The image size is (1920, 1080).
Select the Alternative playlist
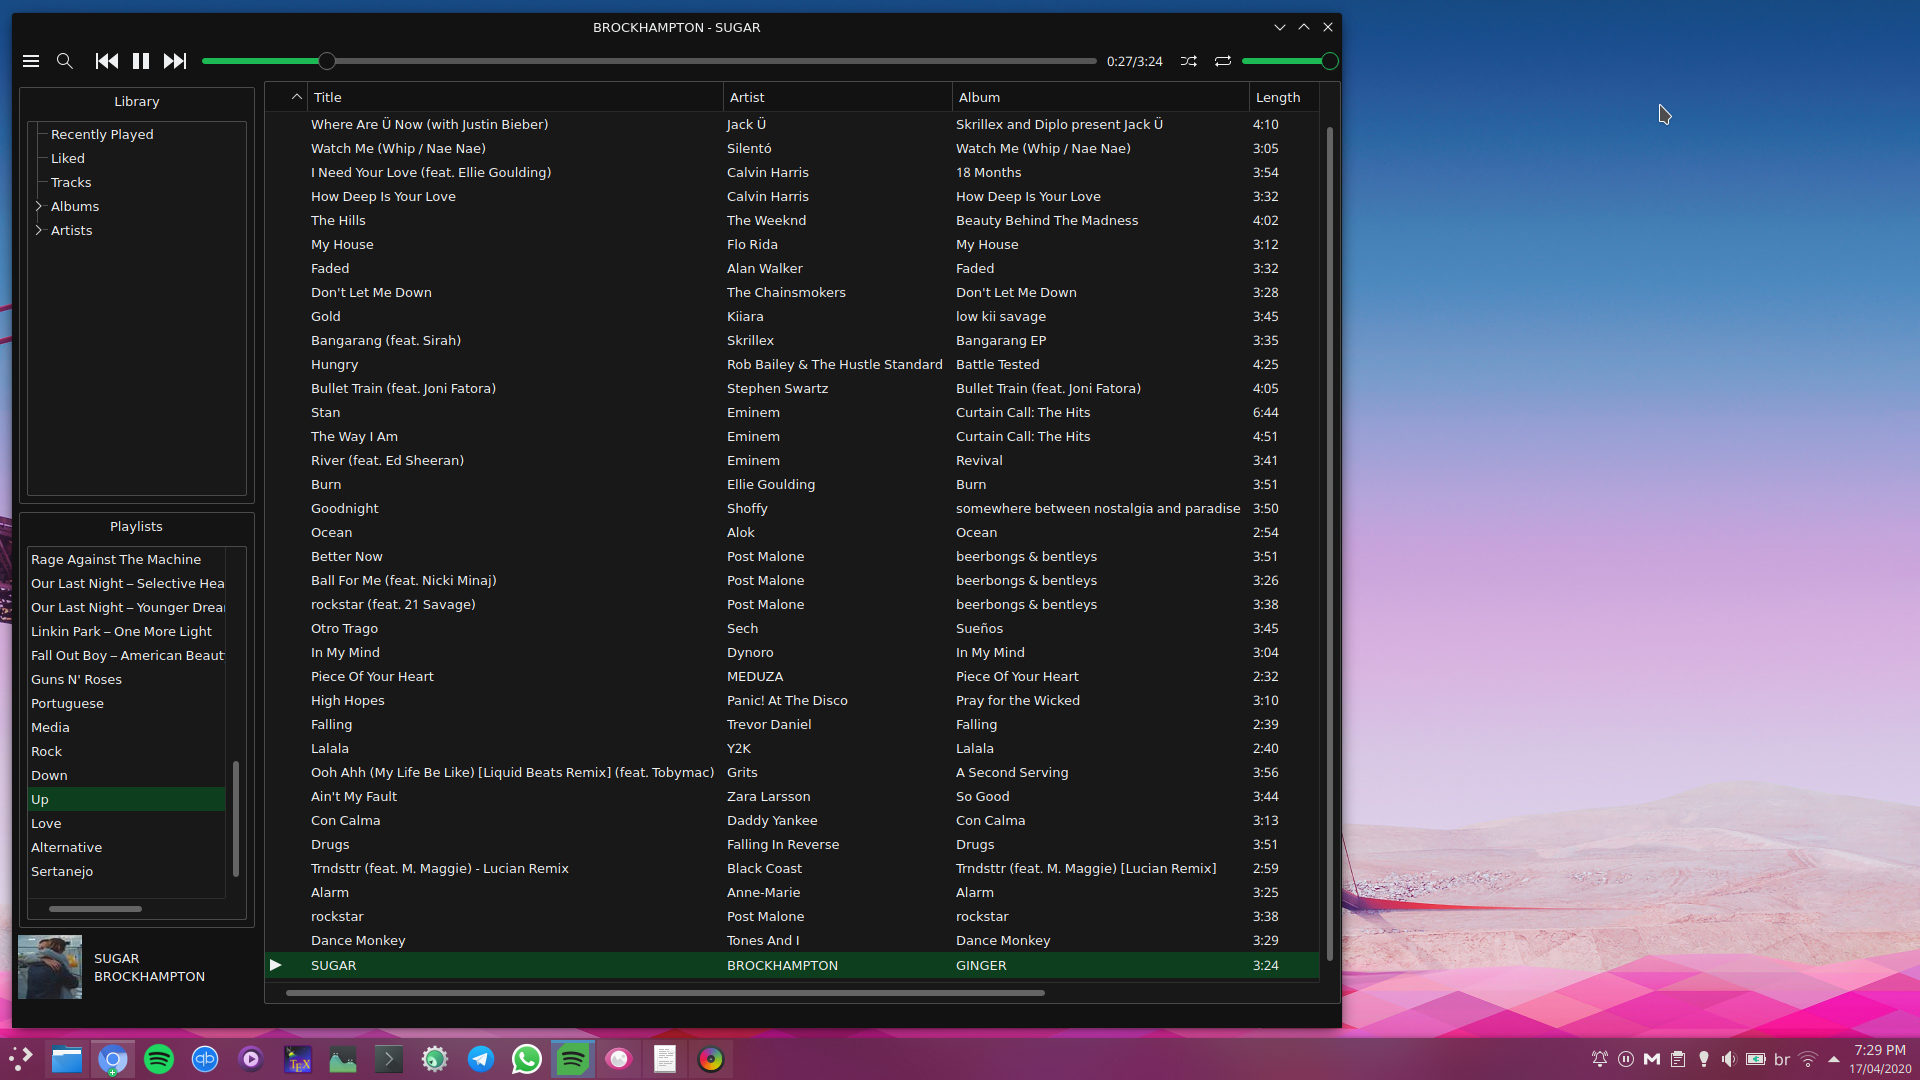coord(126,847)
